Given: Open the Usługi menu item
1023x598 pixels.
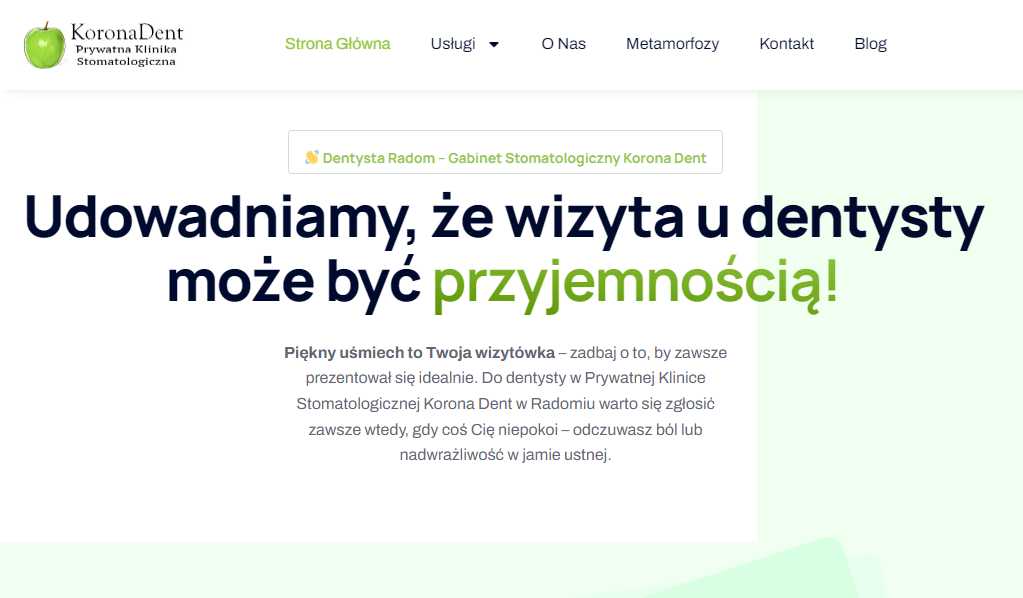Looking at the screenshot, I should (x=453, y=44).
